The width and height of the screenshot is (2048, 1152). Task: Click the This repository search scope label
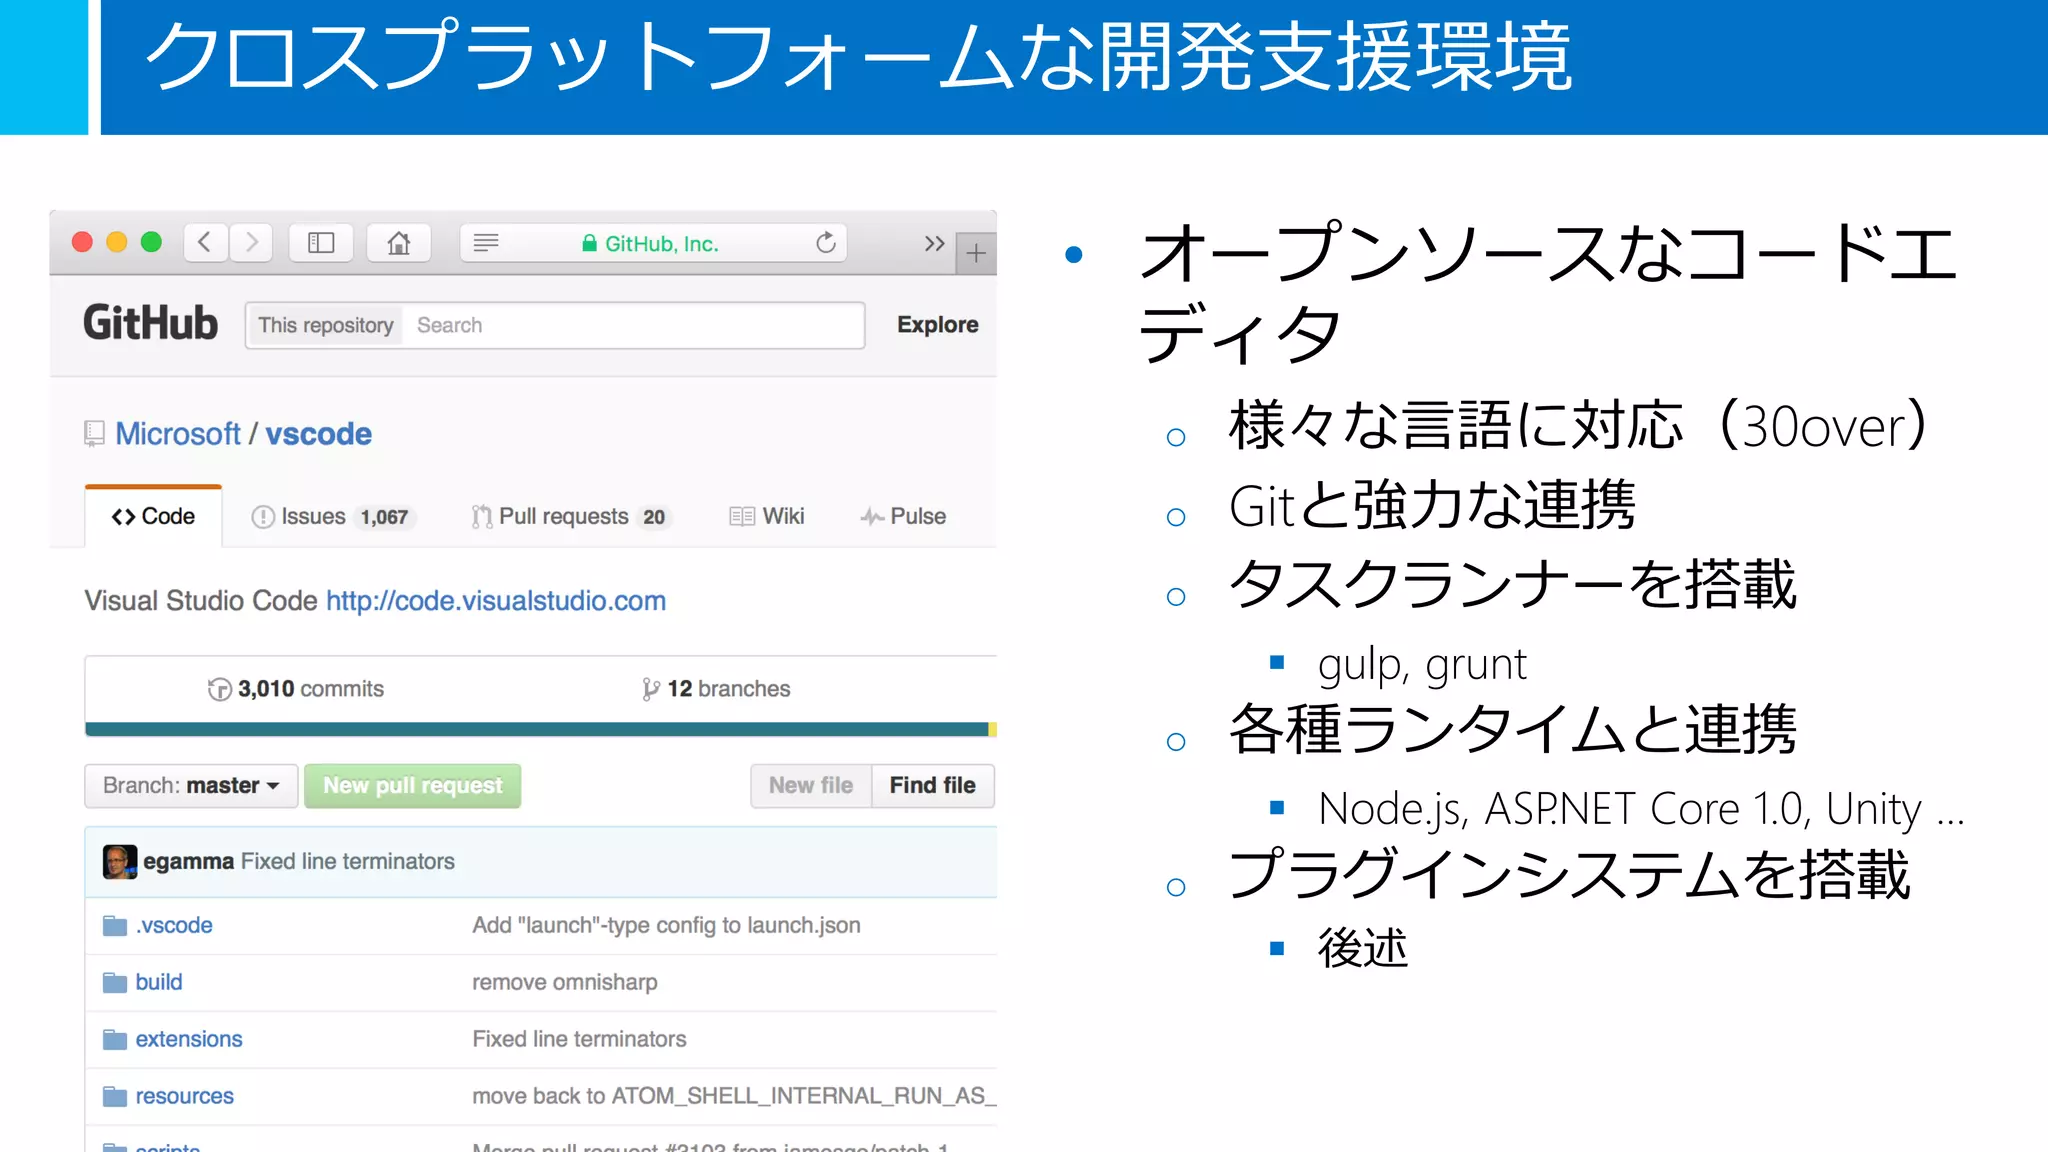tap(325, 325)
